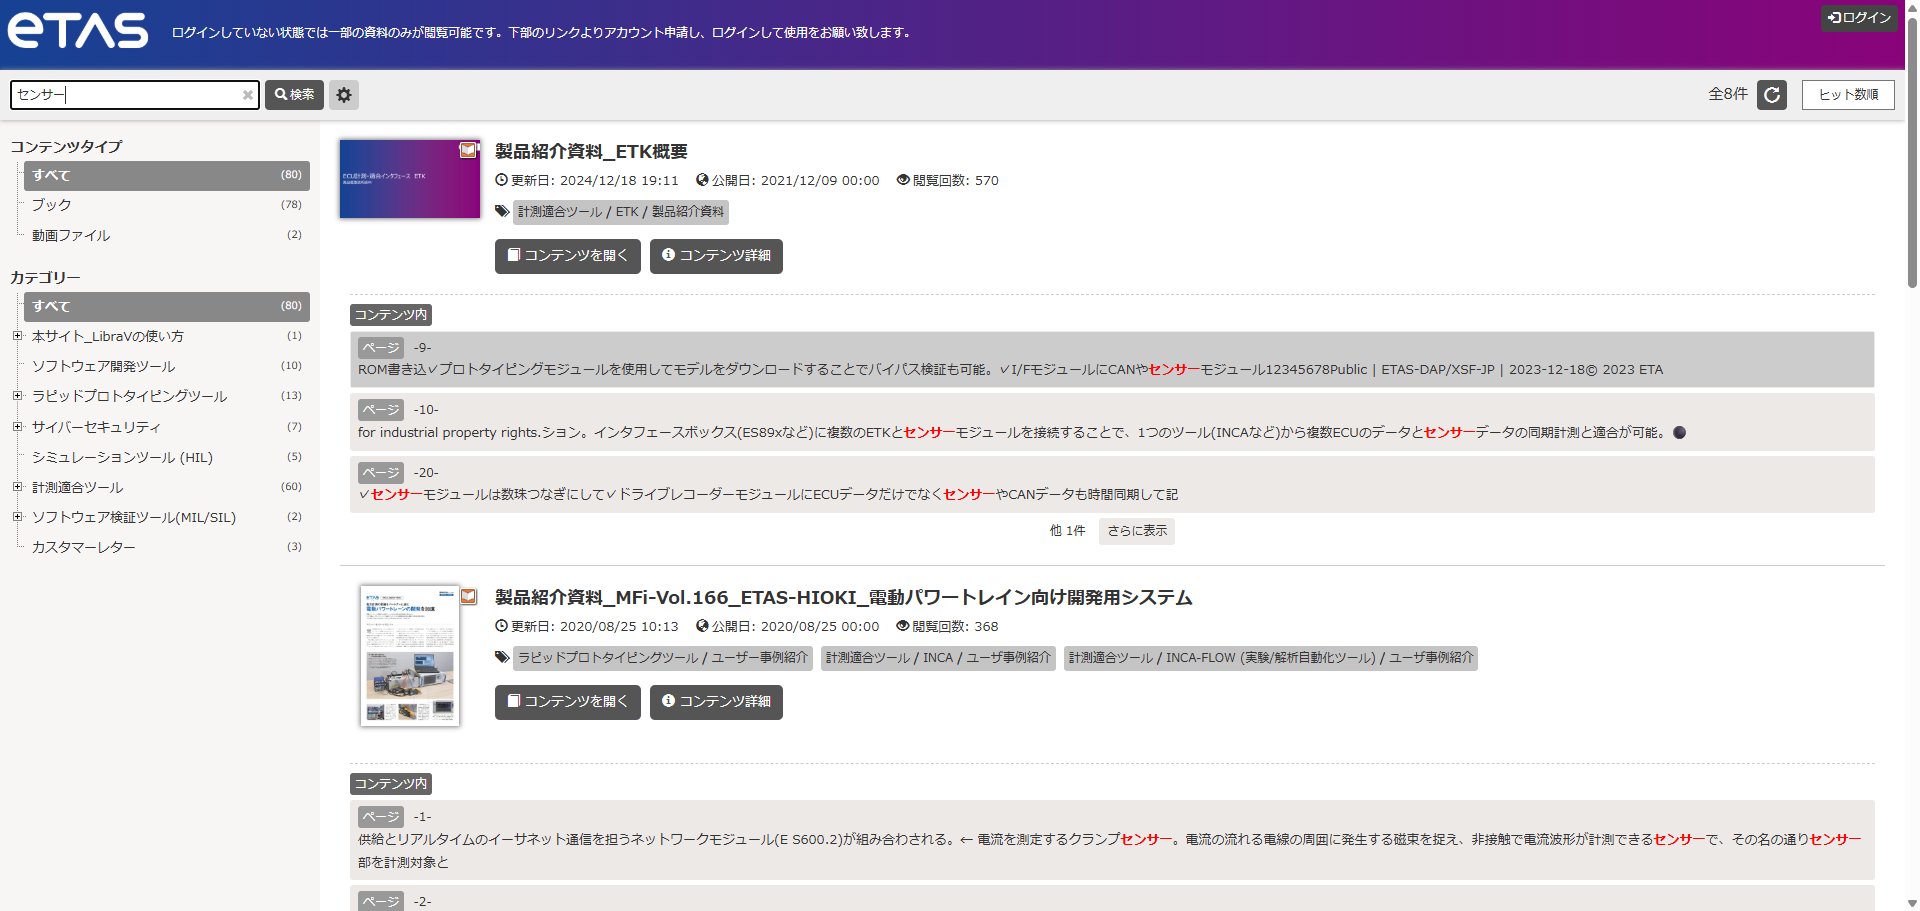
Task: Click the bookmark icon on MFi-Vol.166 thumbnail
Action: pyautogui.click(x=468, y=597)
